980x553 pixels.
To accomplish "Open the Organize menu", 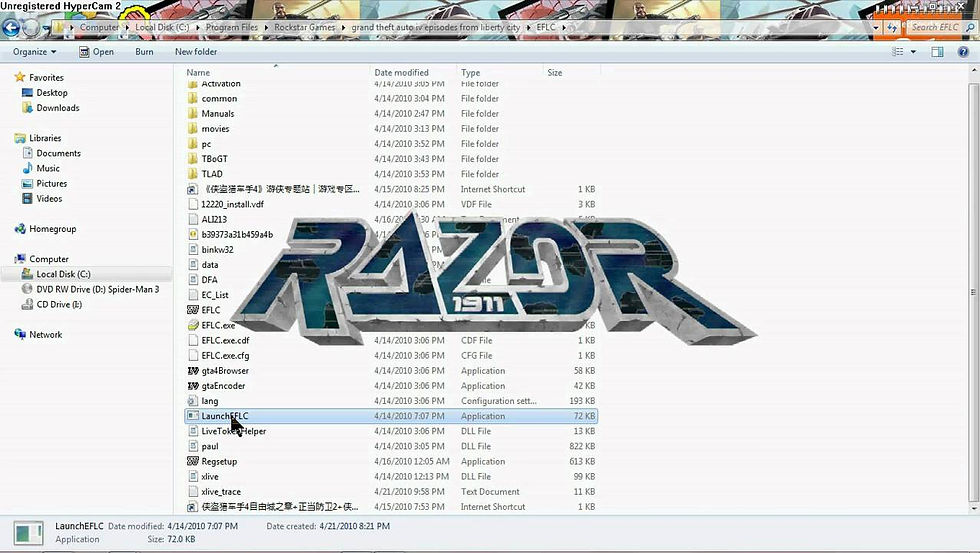I will [x=34, y=52].
